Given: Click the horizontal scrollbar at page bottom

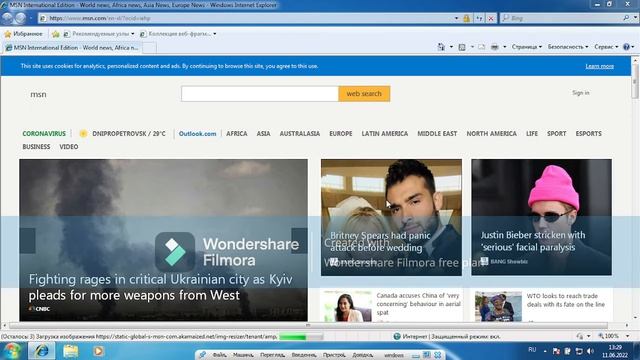Looking at the screenshot, I should 308,325.
